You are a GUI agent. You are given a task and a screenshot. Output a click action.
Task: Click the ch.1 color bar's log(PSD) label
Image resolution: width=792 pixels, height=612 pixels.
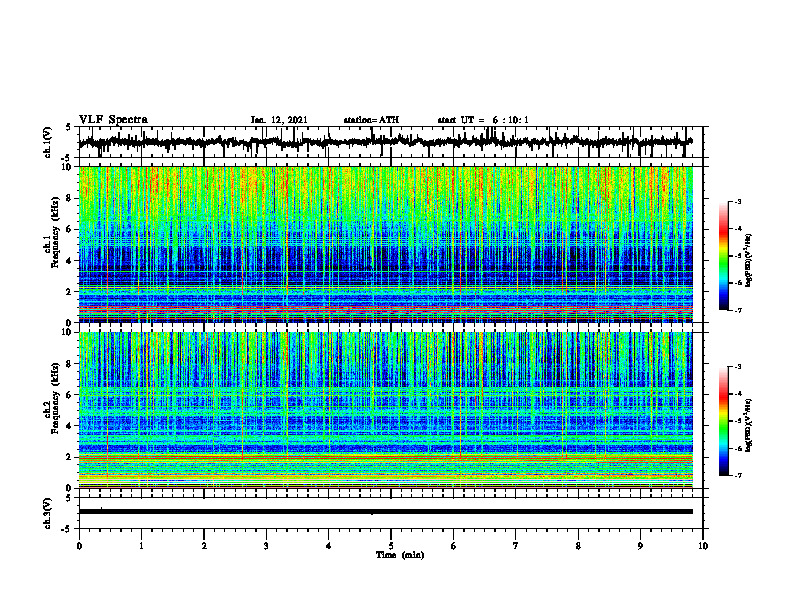749,260
